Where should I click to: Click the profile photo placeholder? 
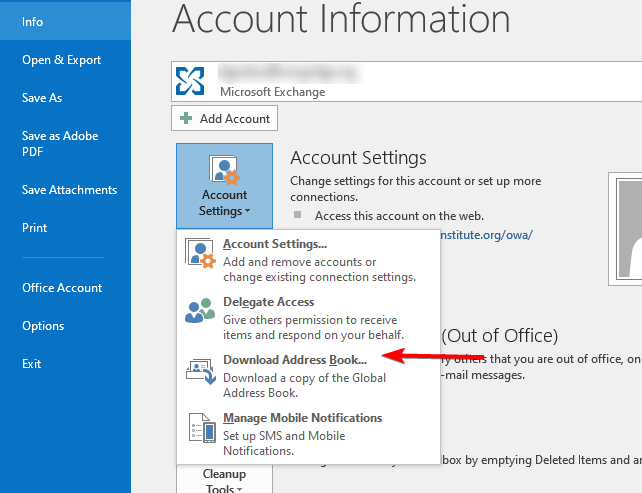click(626, 229)
